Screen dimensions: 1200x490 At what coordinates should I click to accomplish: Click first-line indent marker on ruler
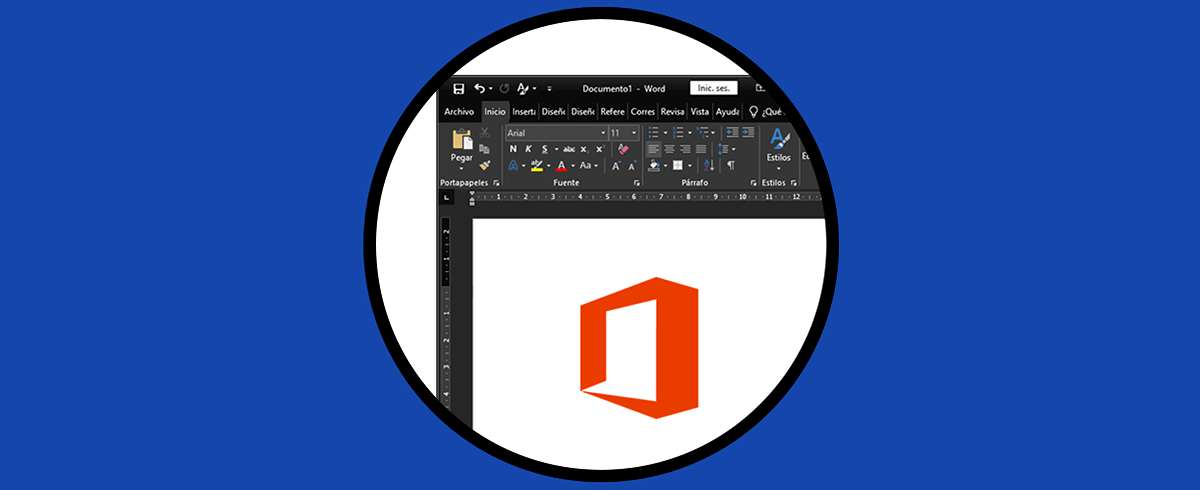[472, 193]
